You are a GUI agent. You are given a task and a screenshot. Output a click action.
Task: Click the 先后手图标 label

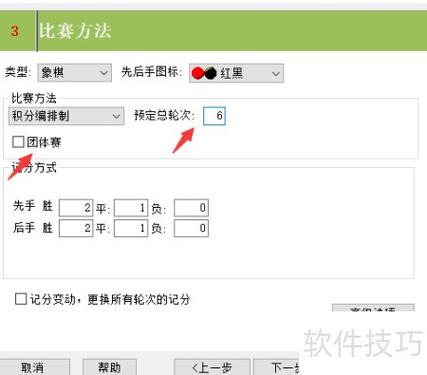pyautogui.click(x=152, y=72)
